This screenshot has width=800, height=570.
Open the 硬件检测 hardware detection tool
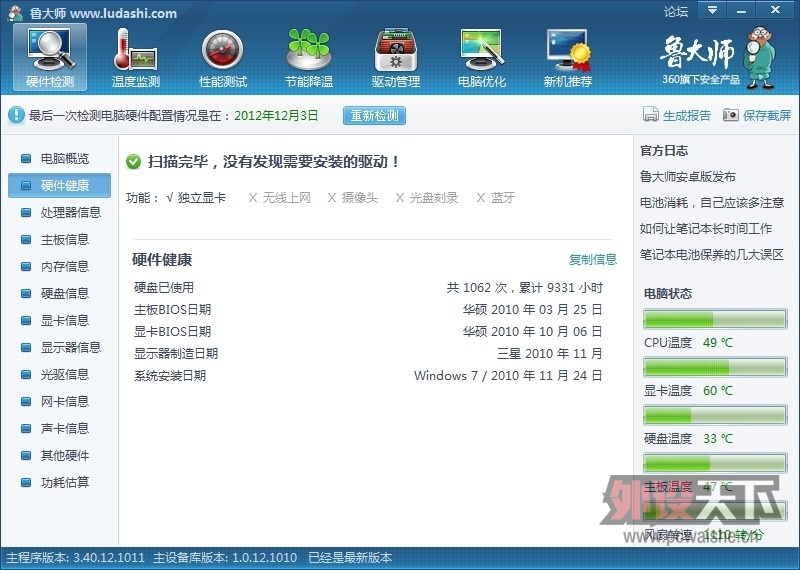[50, 58]
